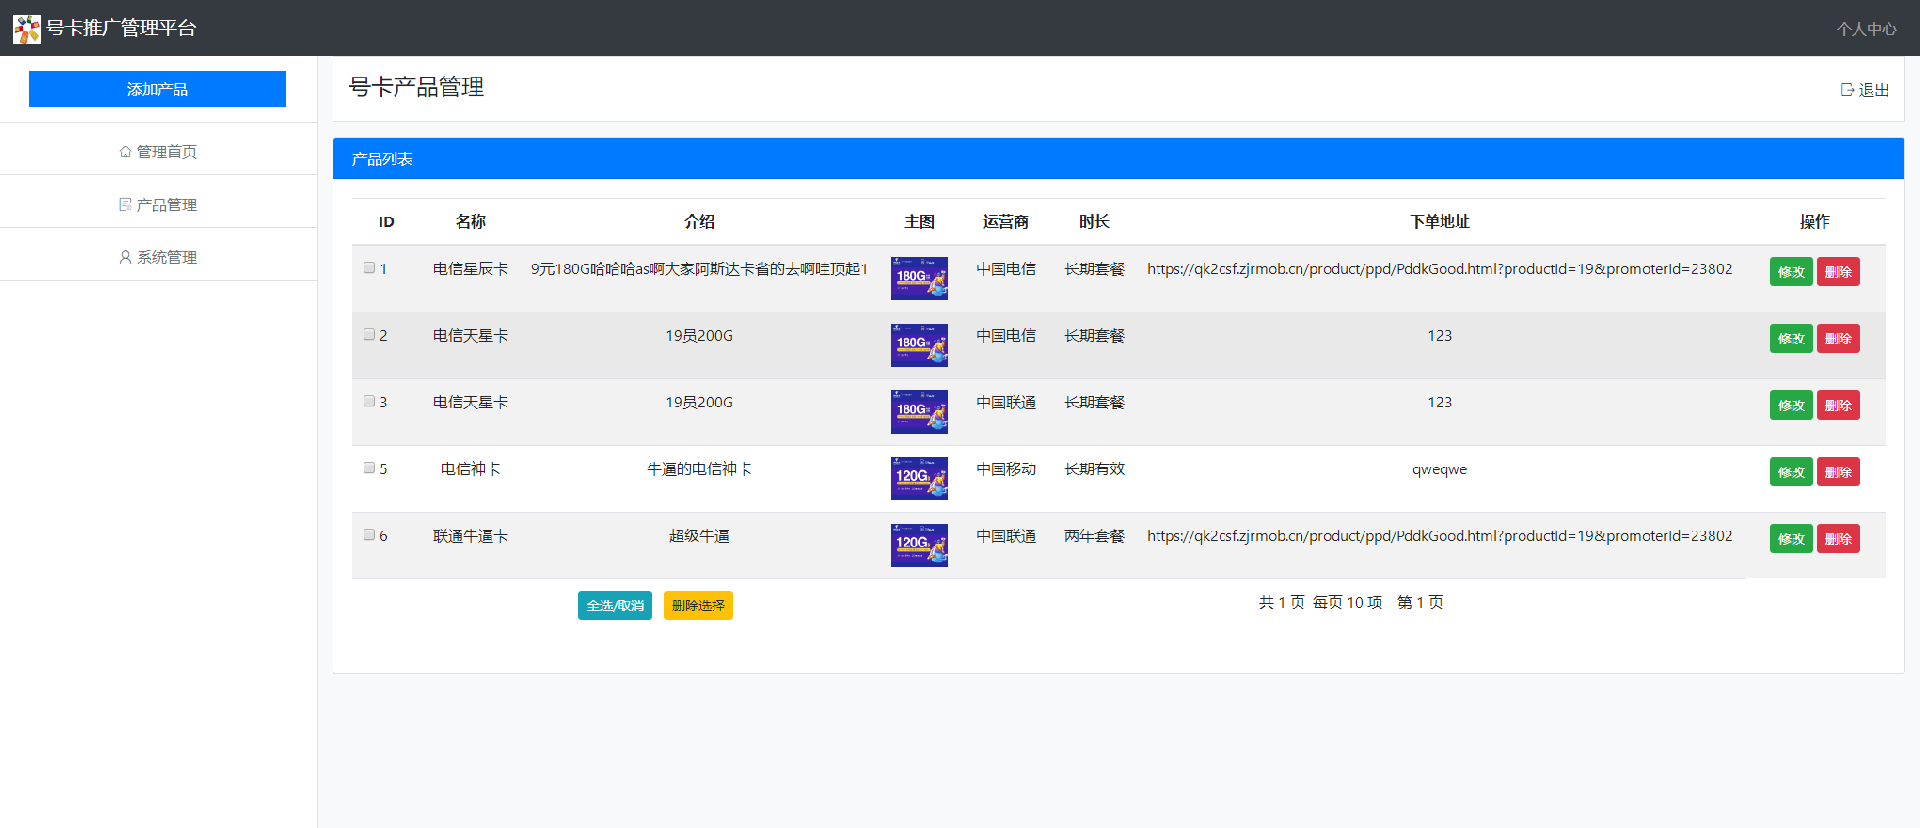Click the qweqwe order address cell
The image size is (1920, 828).
1439,469
